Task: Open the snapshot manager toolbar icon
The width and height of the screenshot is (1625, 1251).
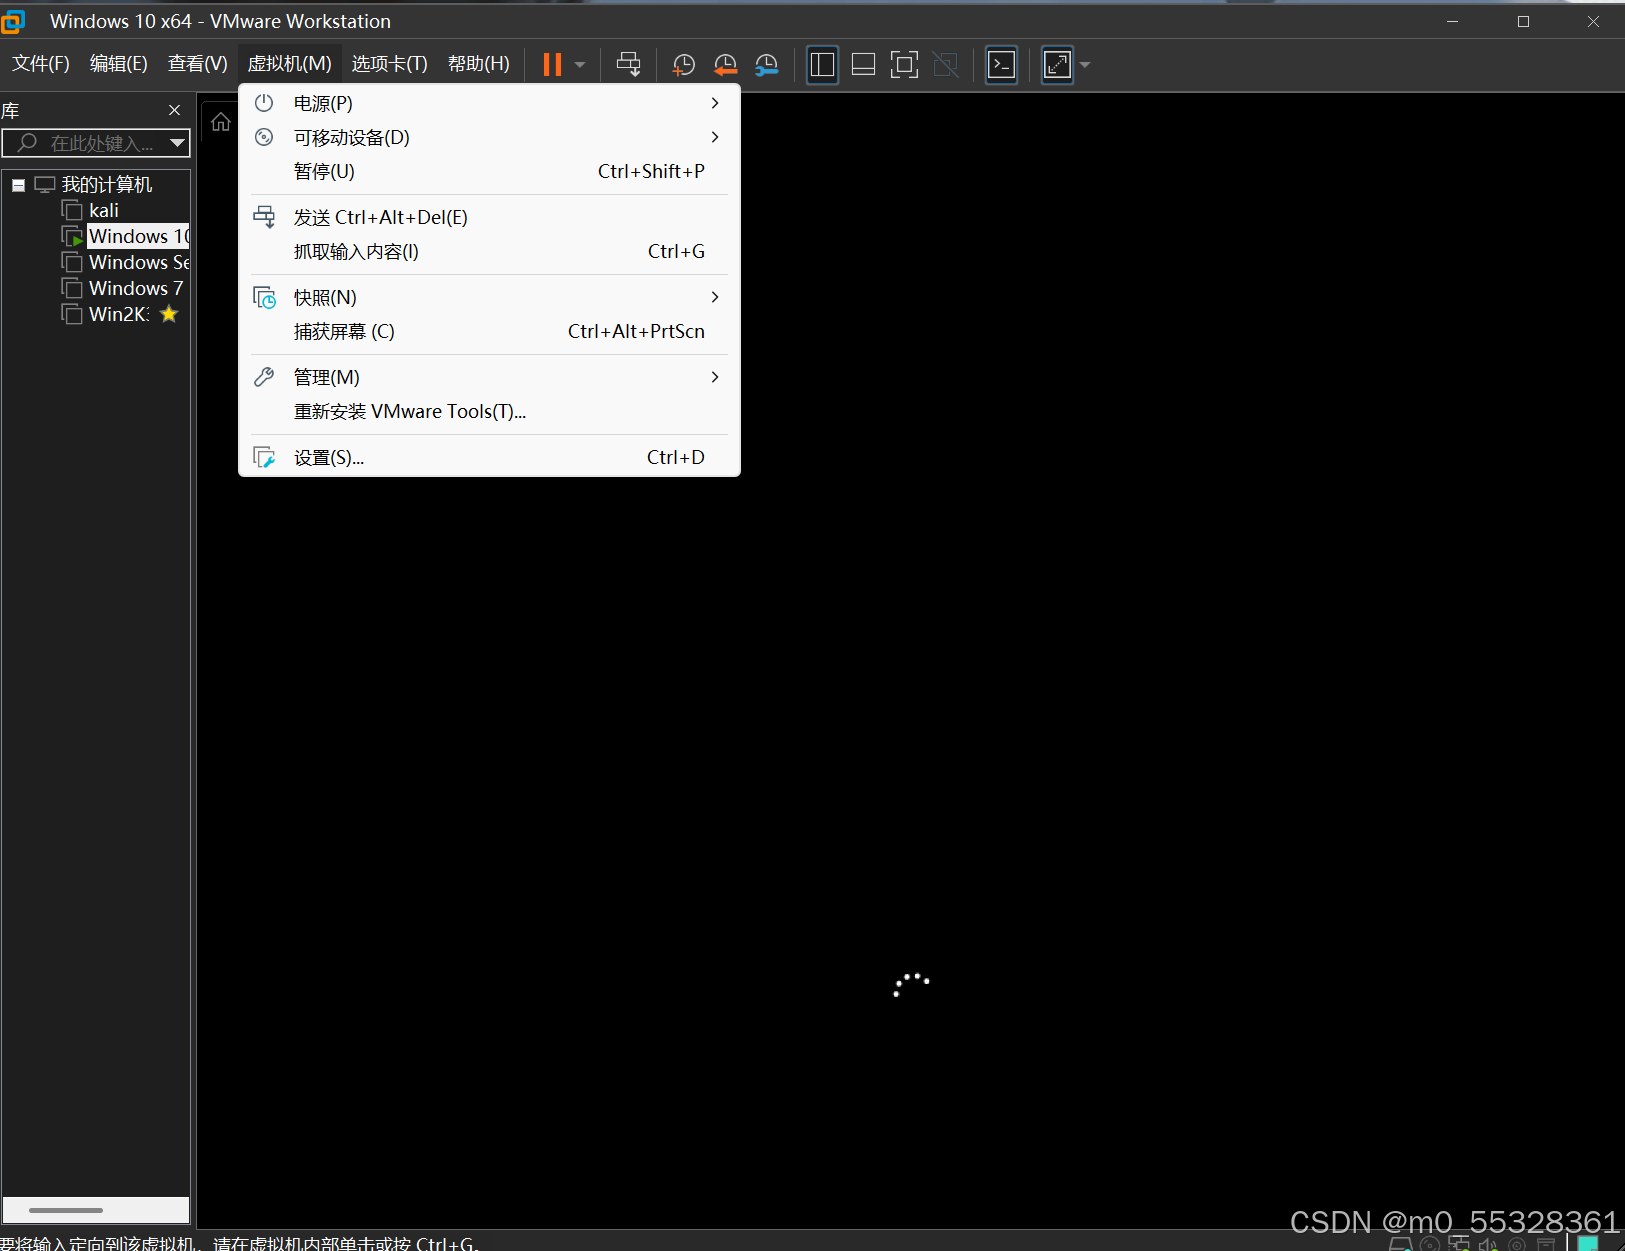Action: point(766,65)
